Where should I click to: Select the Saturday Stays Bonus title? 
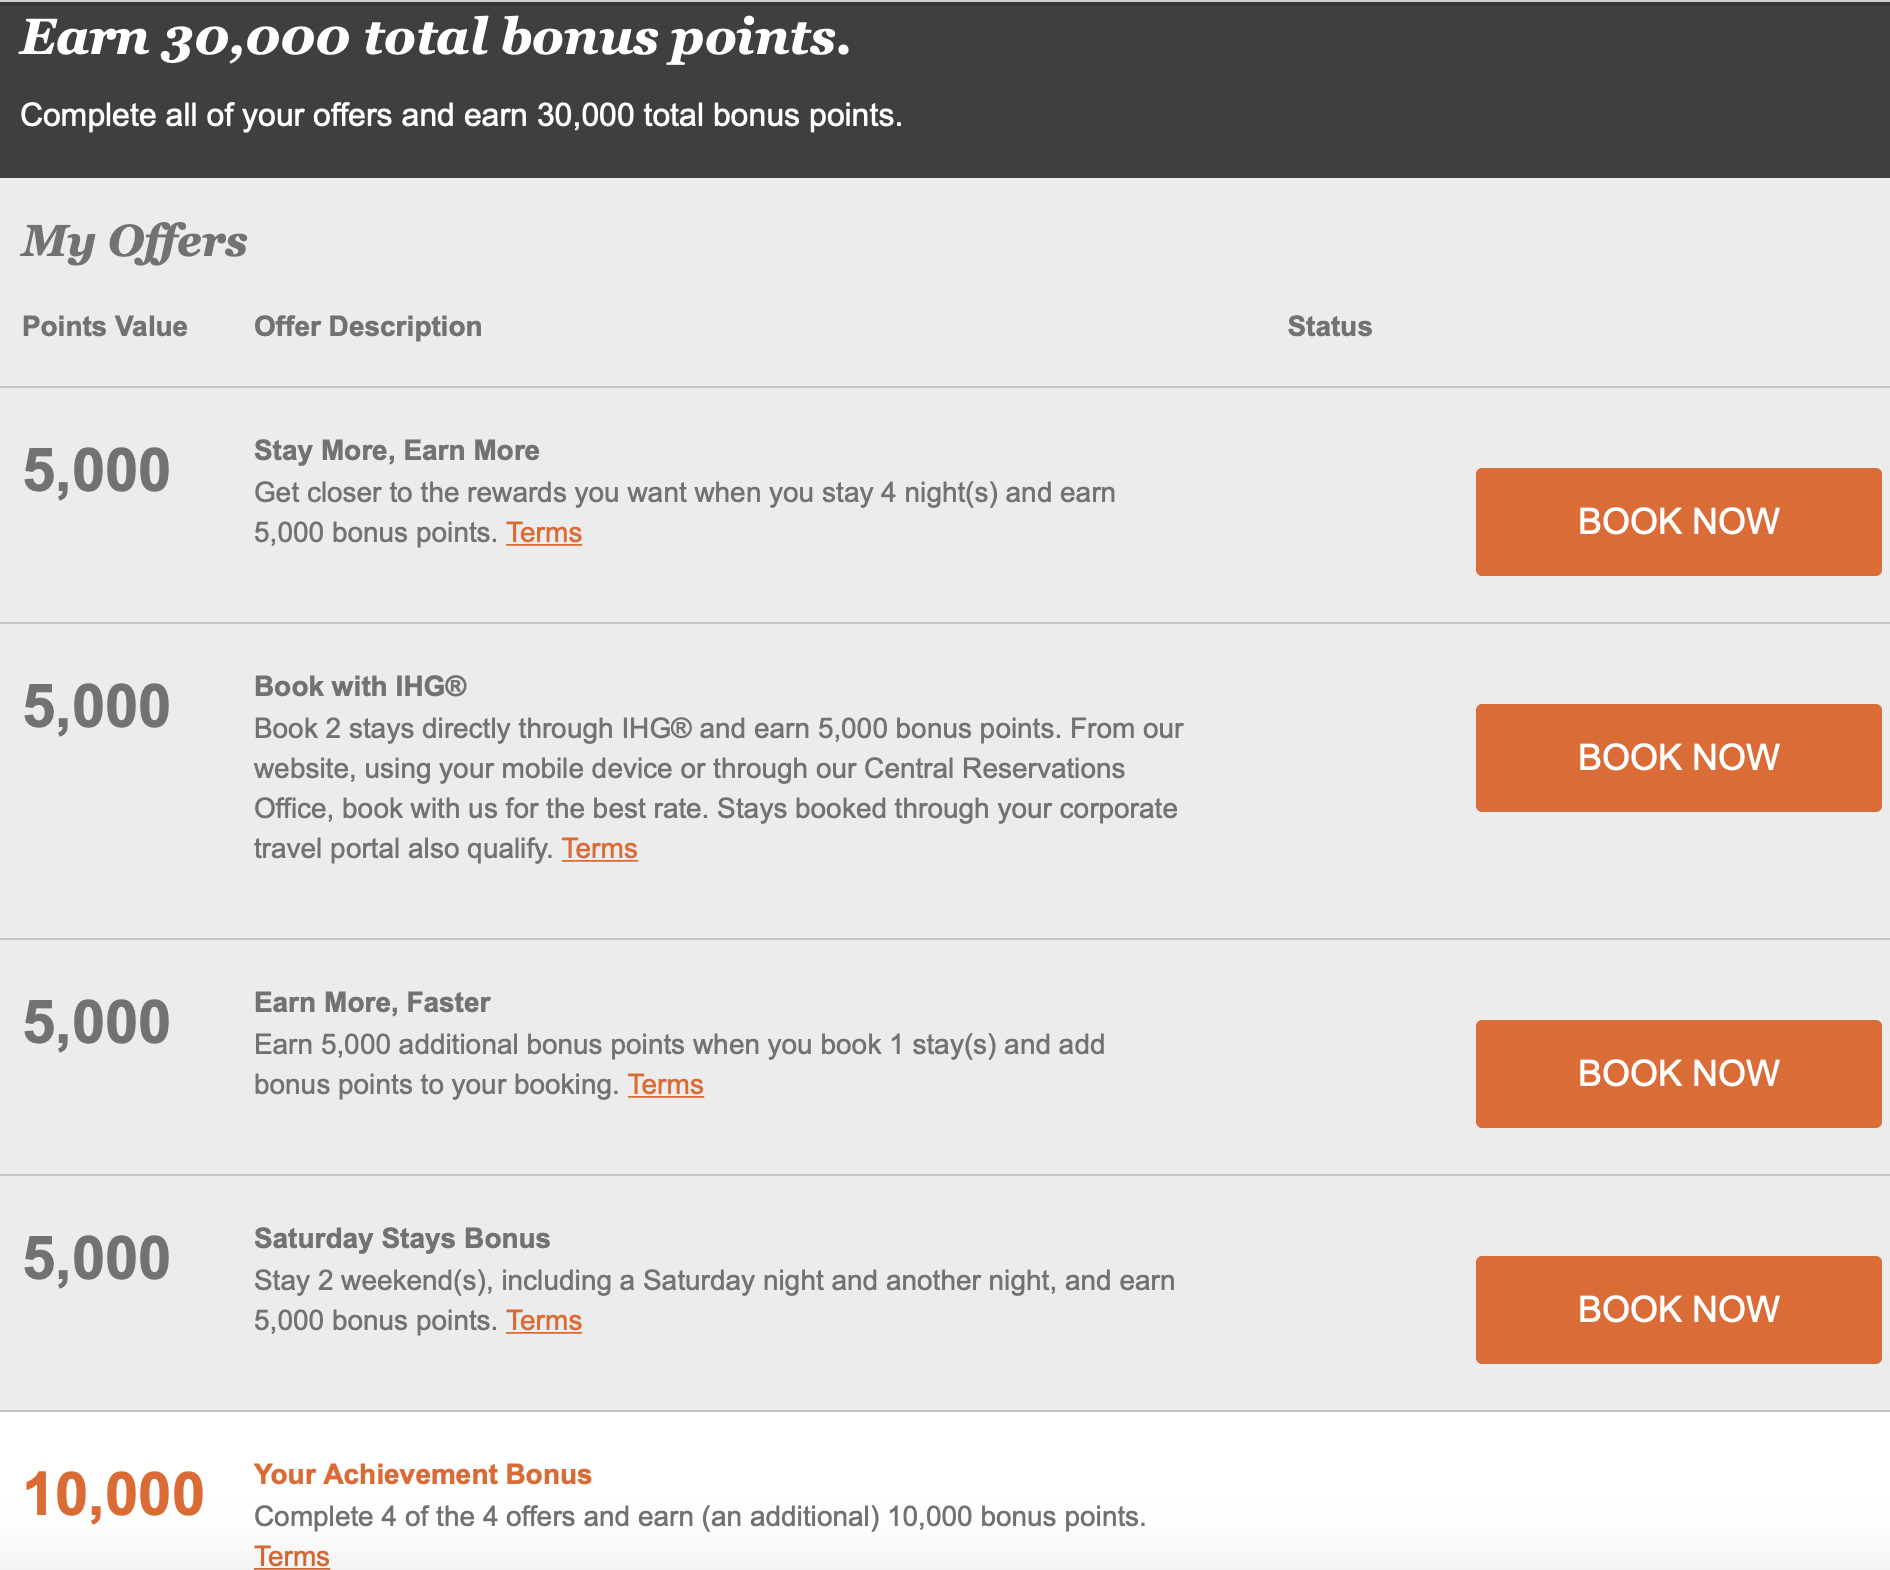[x=402, y=1239]
